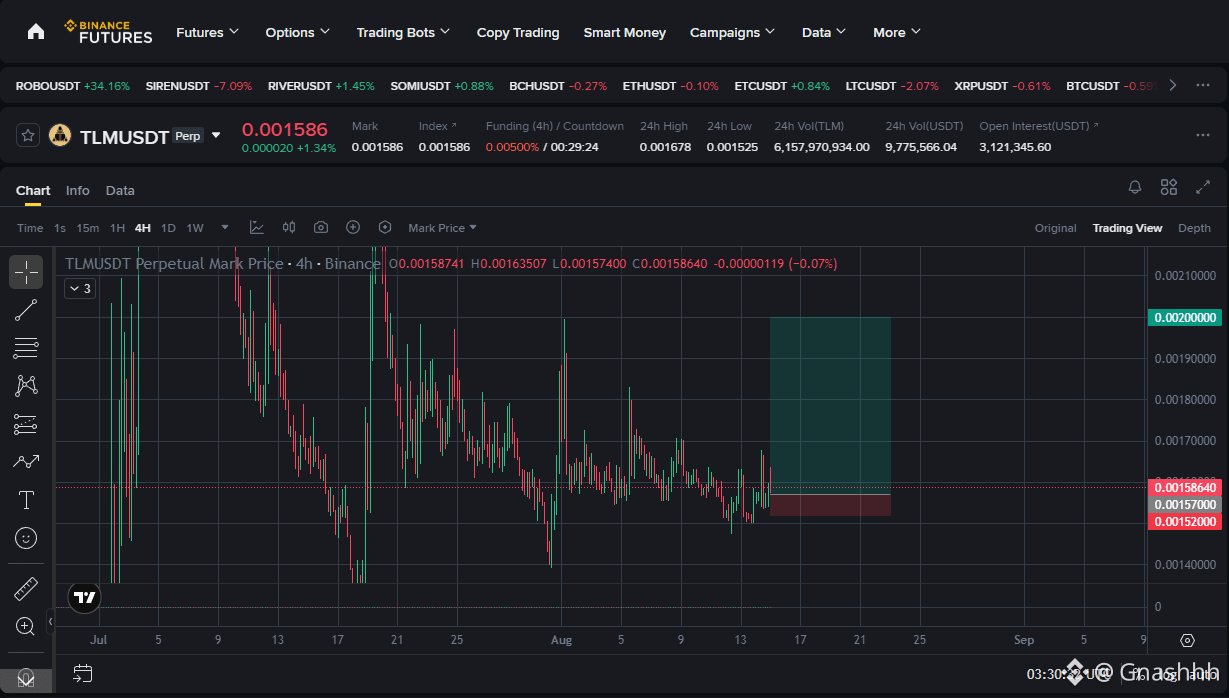This screenshot has height=698, width=1229.
Task: Open the Mark Price dropdown
Action: click(x=442, y=227)
